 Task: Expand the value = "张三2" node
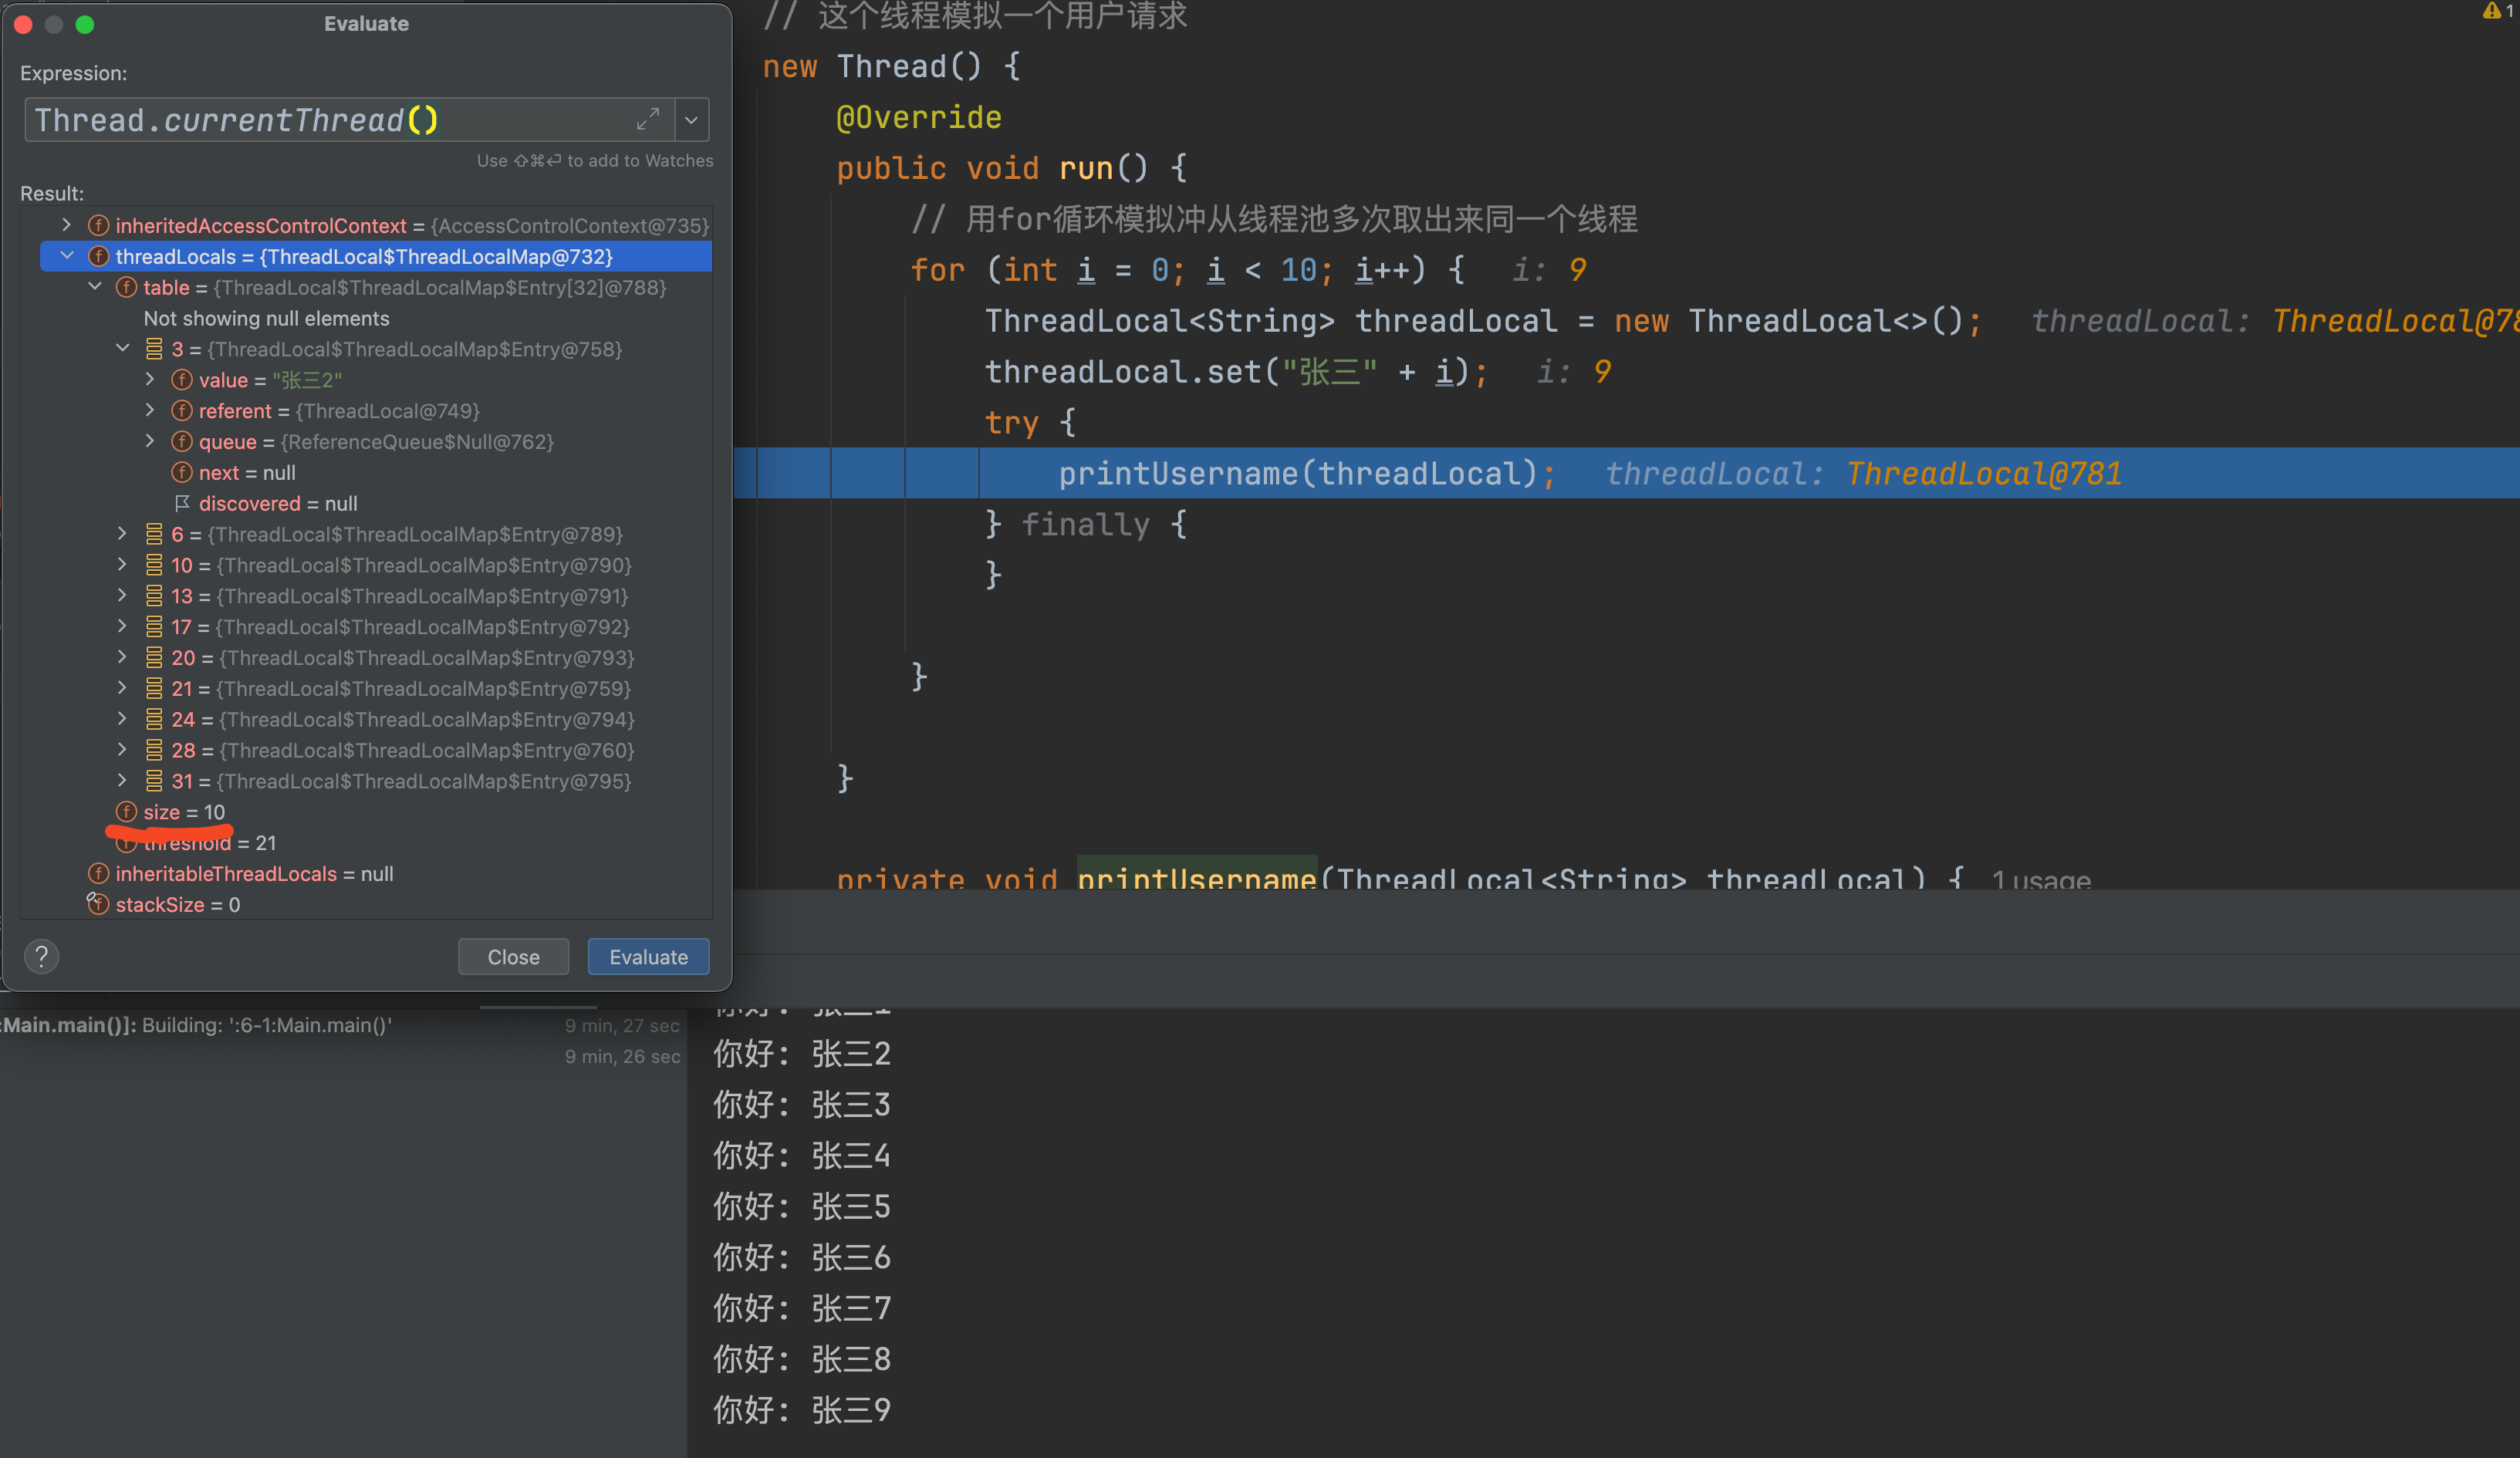pyautogui.click(x=150, y=379)
